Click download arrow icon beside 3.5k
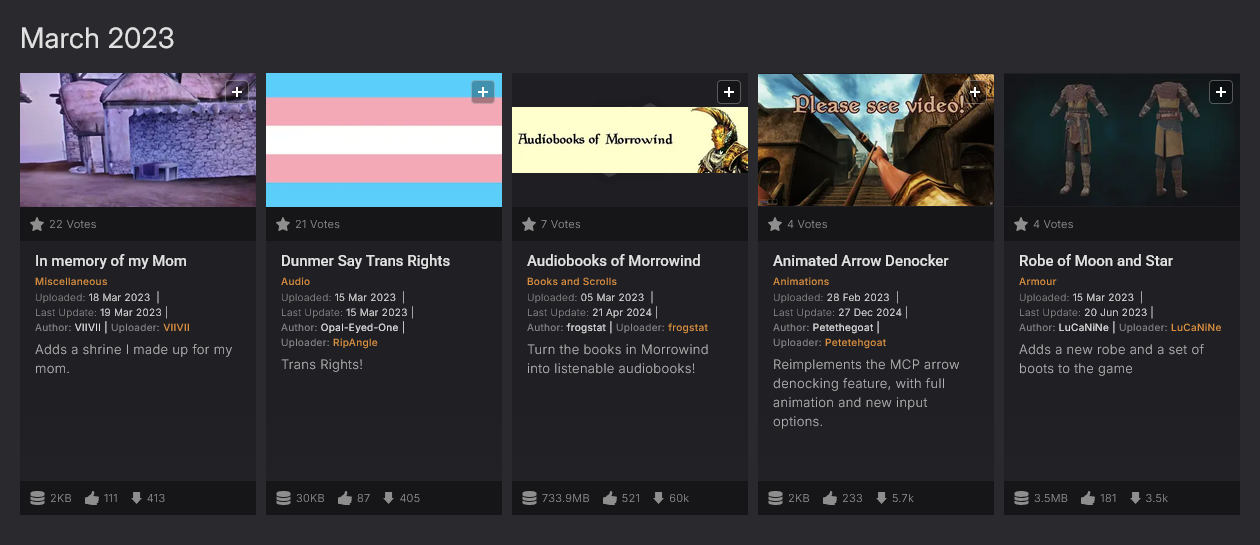 tap(1135, 497)
